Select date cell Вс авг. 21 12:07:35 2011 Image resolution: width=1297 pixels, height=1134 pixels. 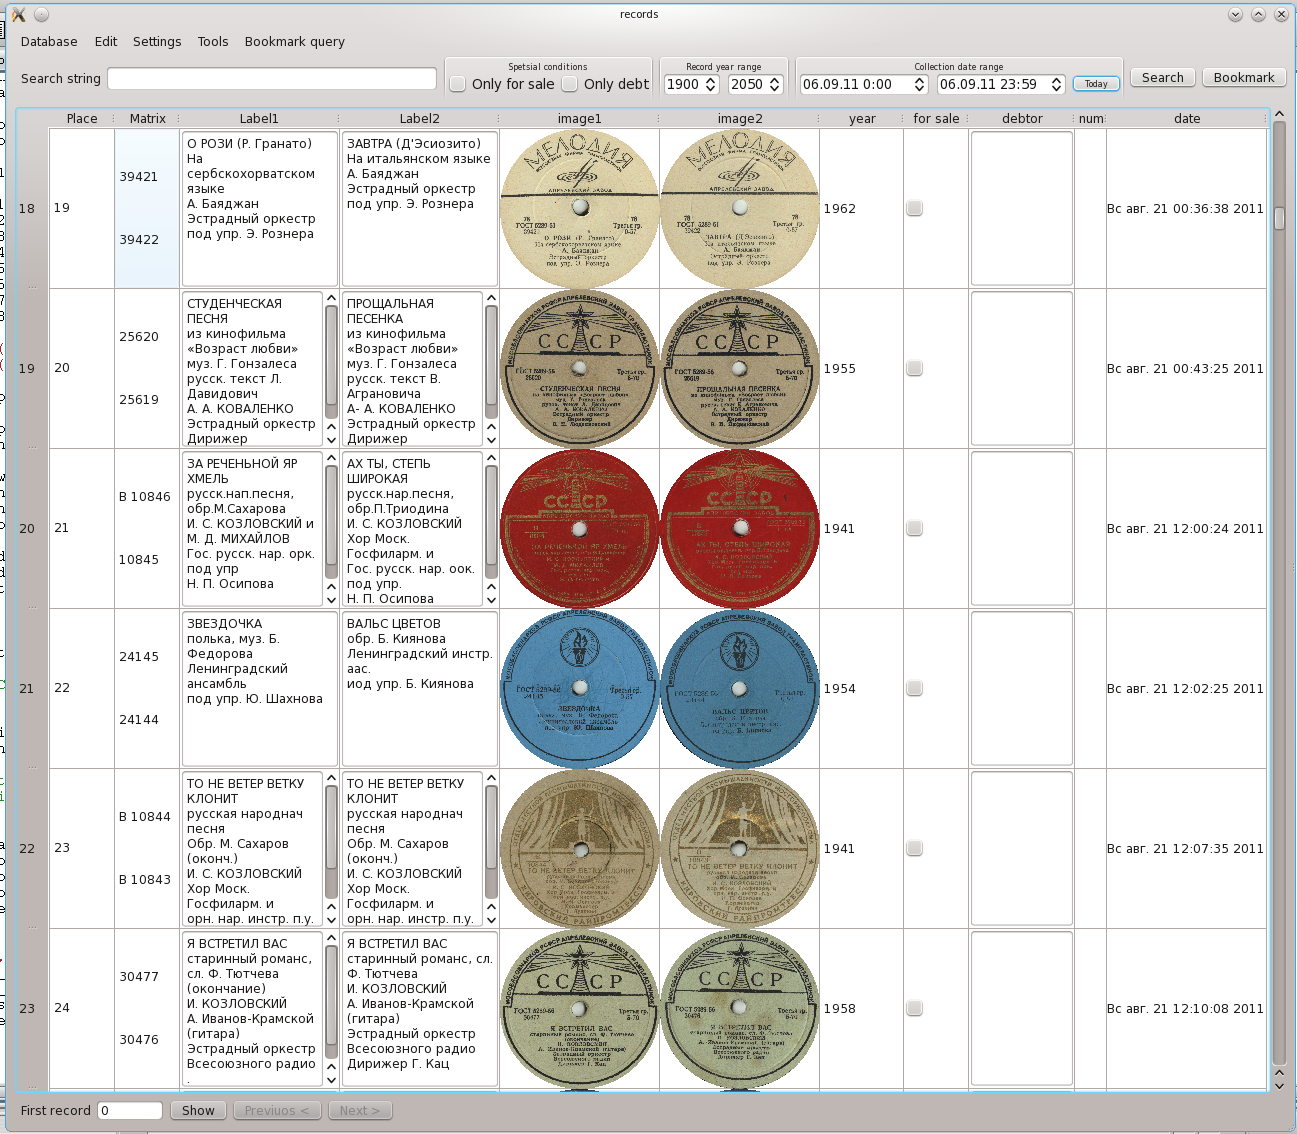click(1185, 848)
